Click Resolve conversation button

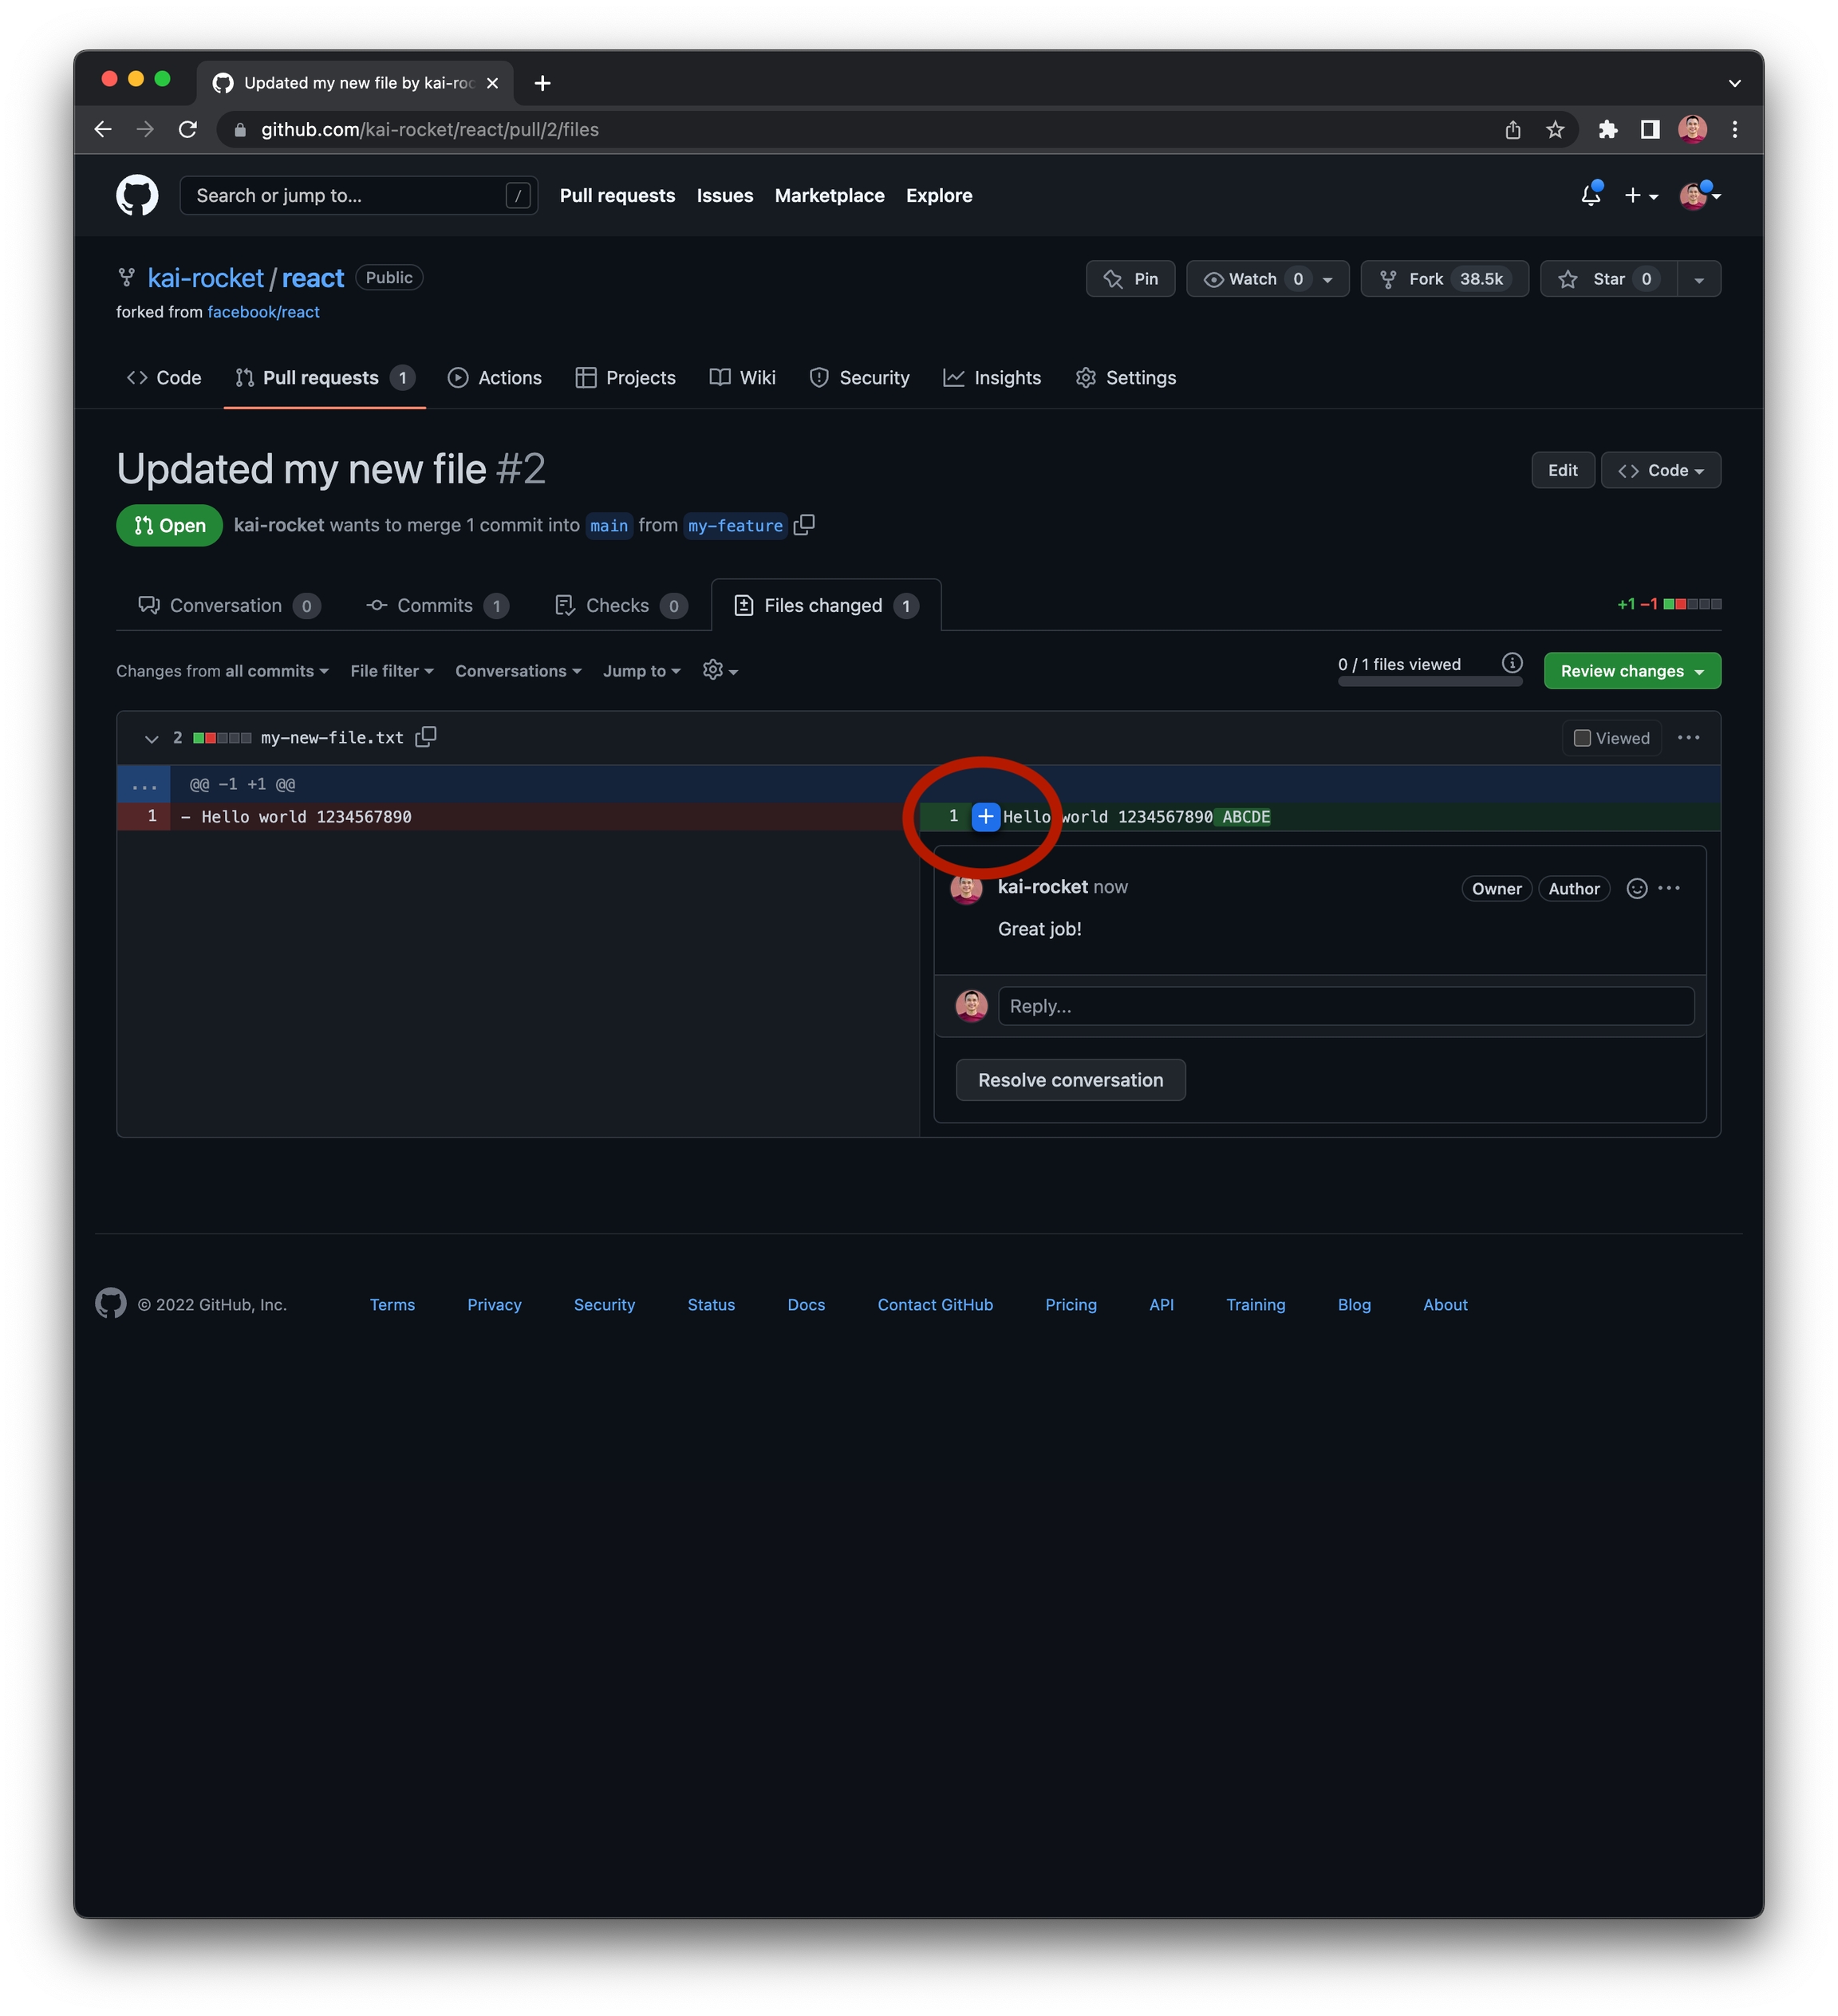pyautogui.click(x=1070, y=1080)
